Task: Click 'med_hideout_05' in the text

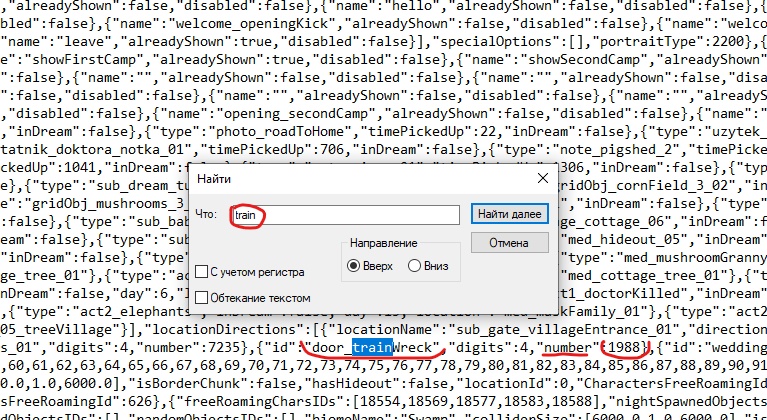Action: (x=624, y=240)
